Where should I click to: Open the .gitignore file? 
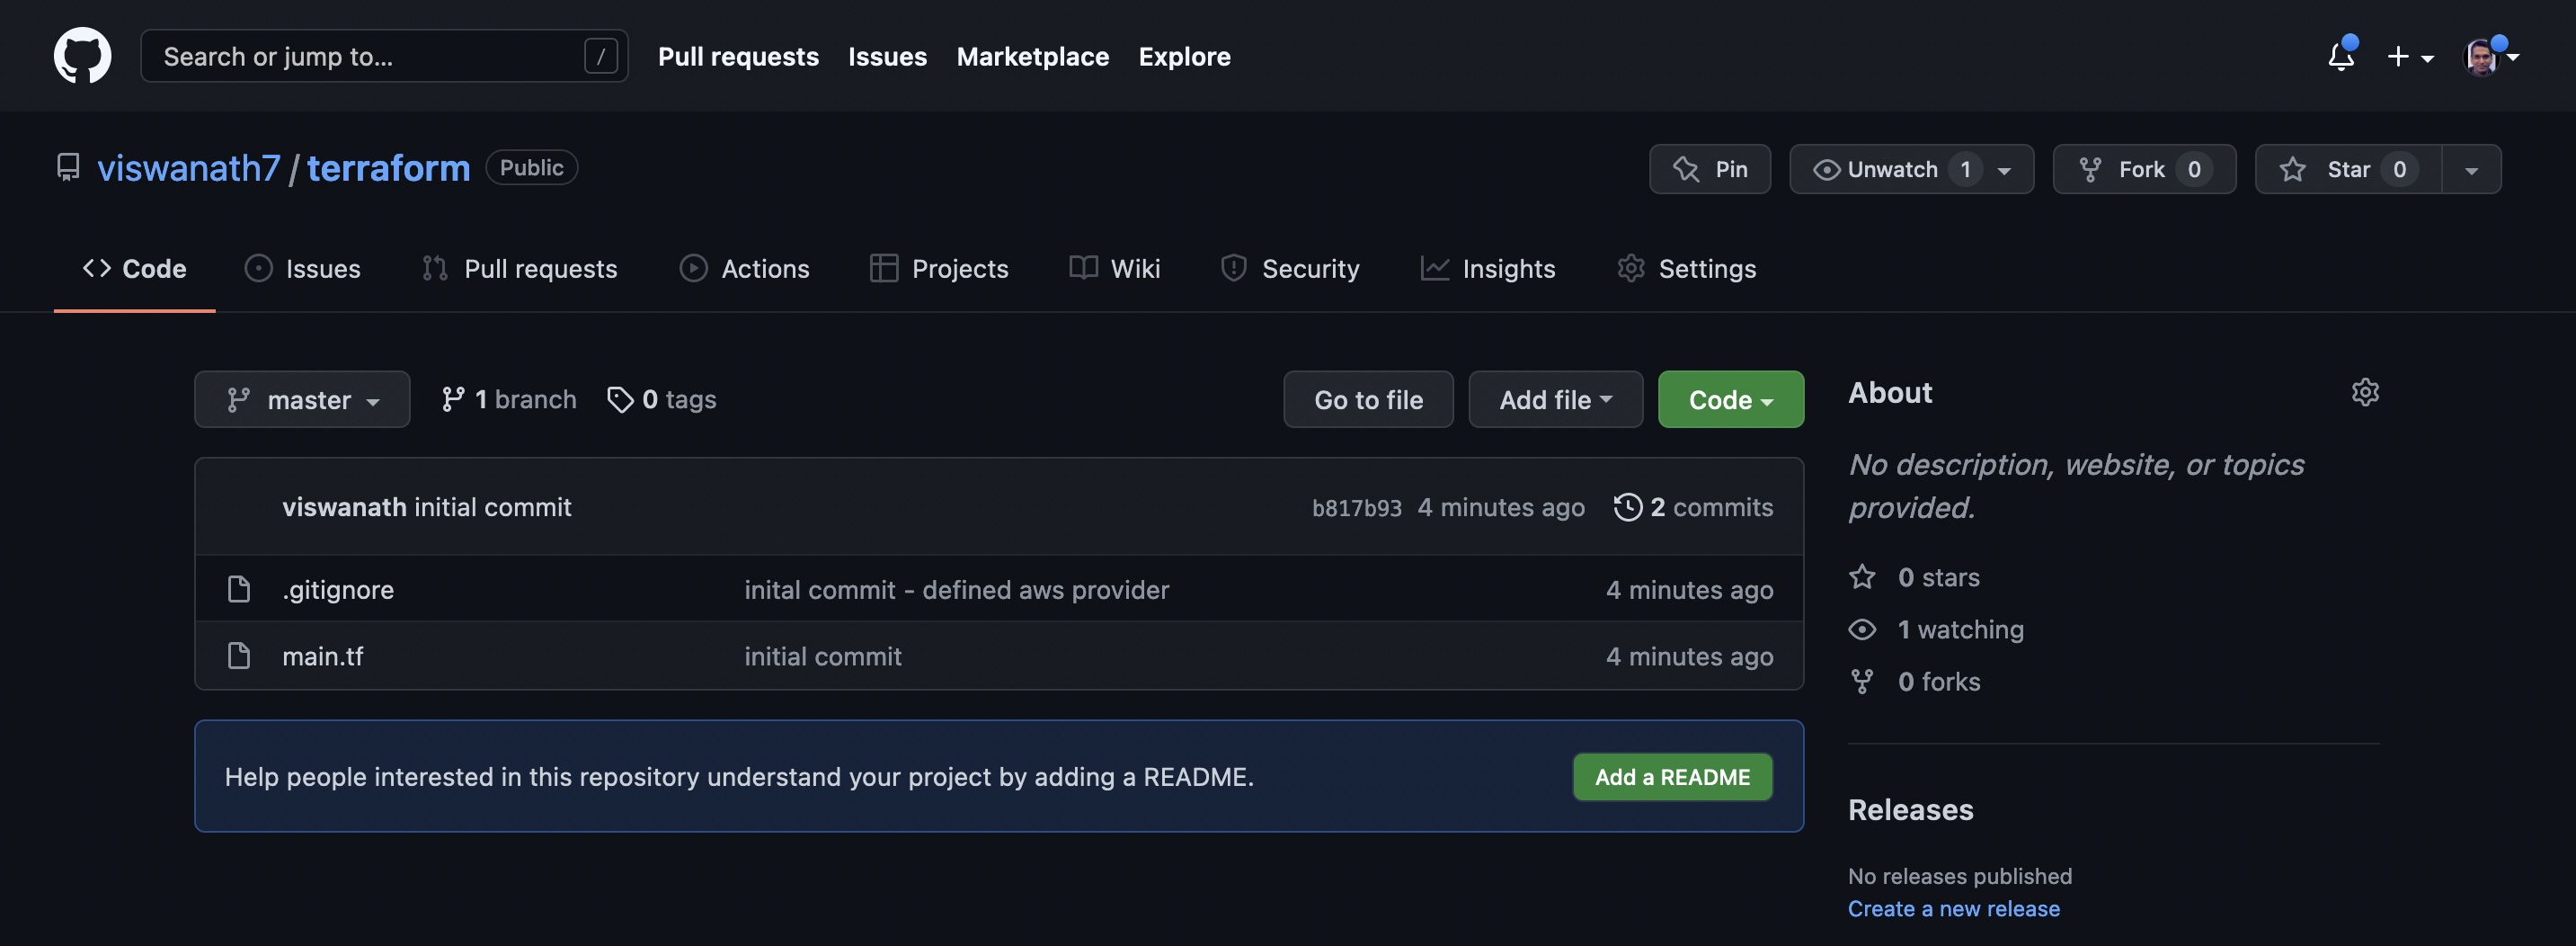tap(338, 590)
